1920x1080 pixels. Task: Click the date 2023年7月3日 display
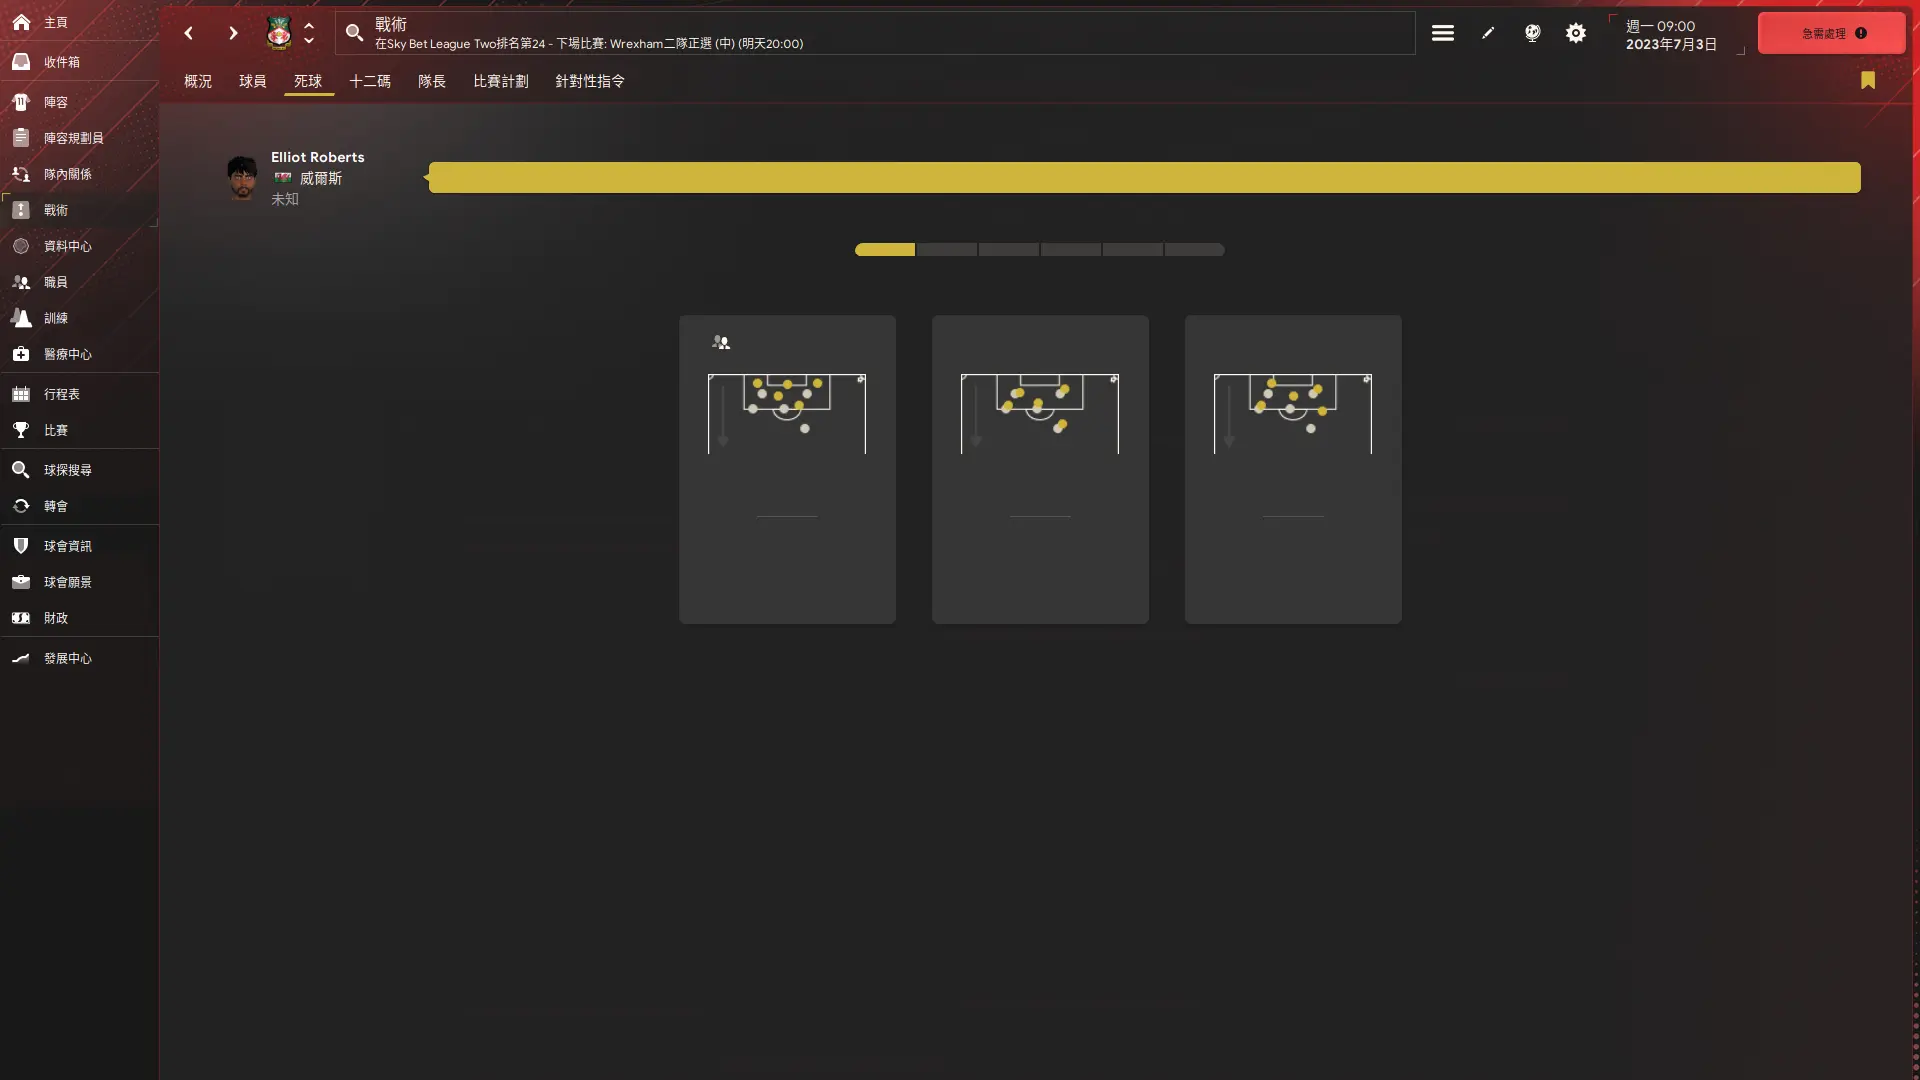pos(1671,44)
